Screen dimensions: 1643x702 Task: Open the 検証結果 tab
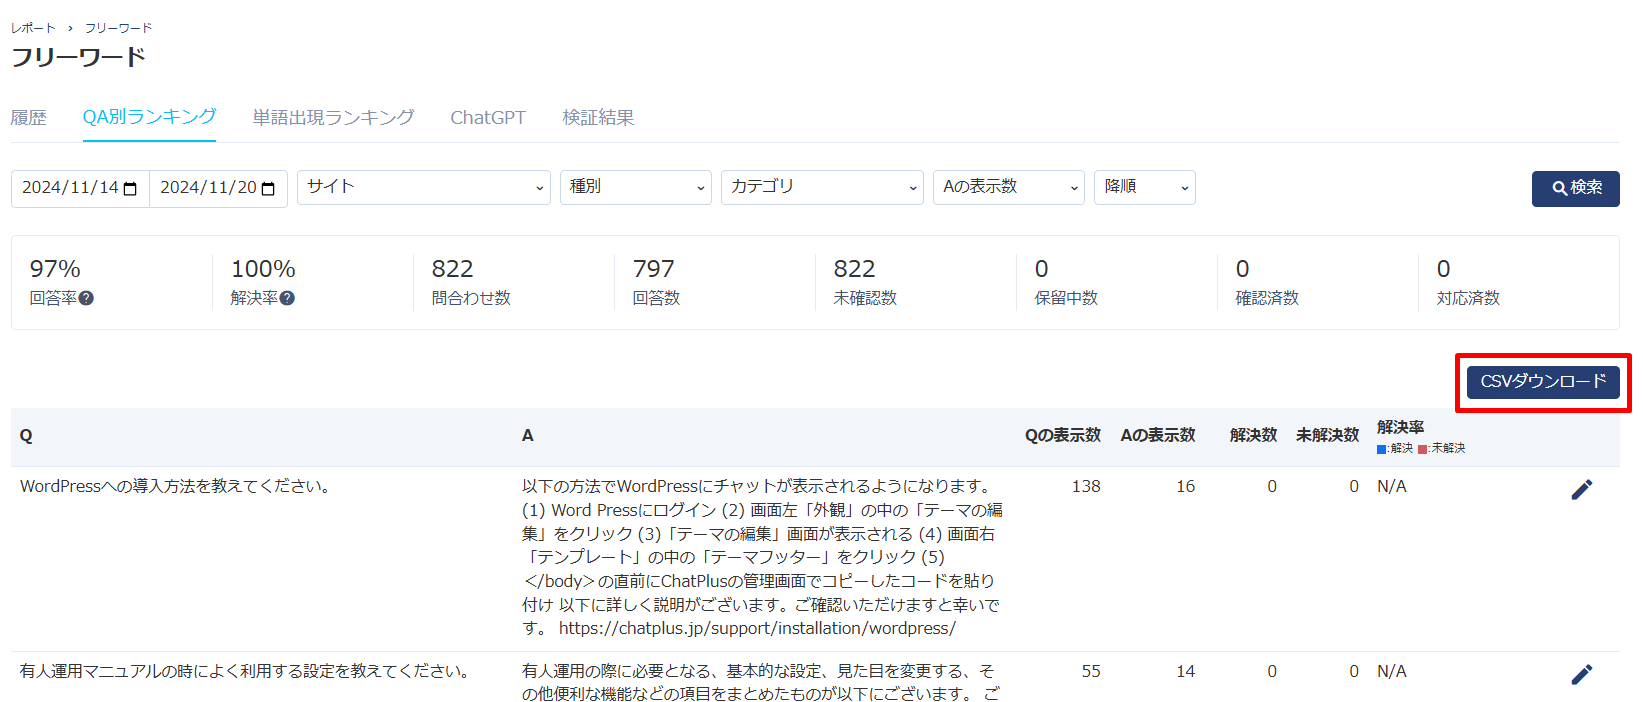pyautogui.click(x=598, y=118)
